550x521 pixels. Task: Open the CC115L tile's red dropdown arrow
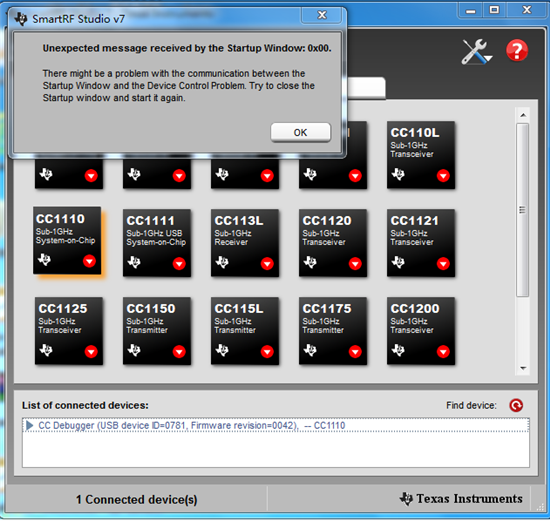[x=267, y=351]
